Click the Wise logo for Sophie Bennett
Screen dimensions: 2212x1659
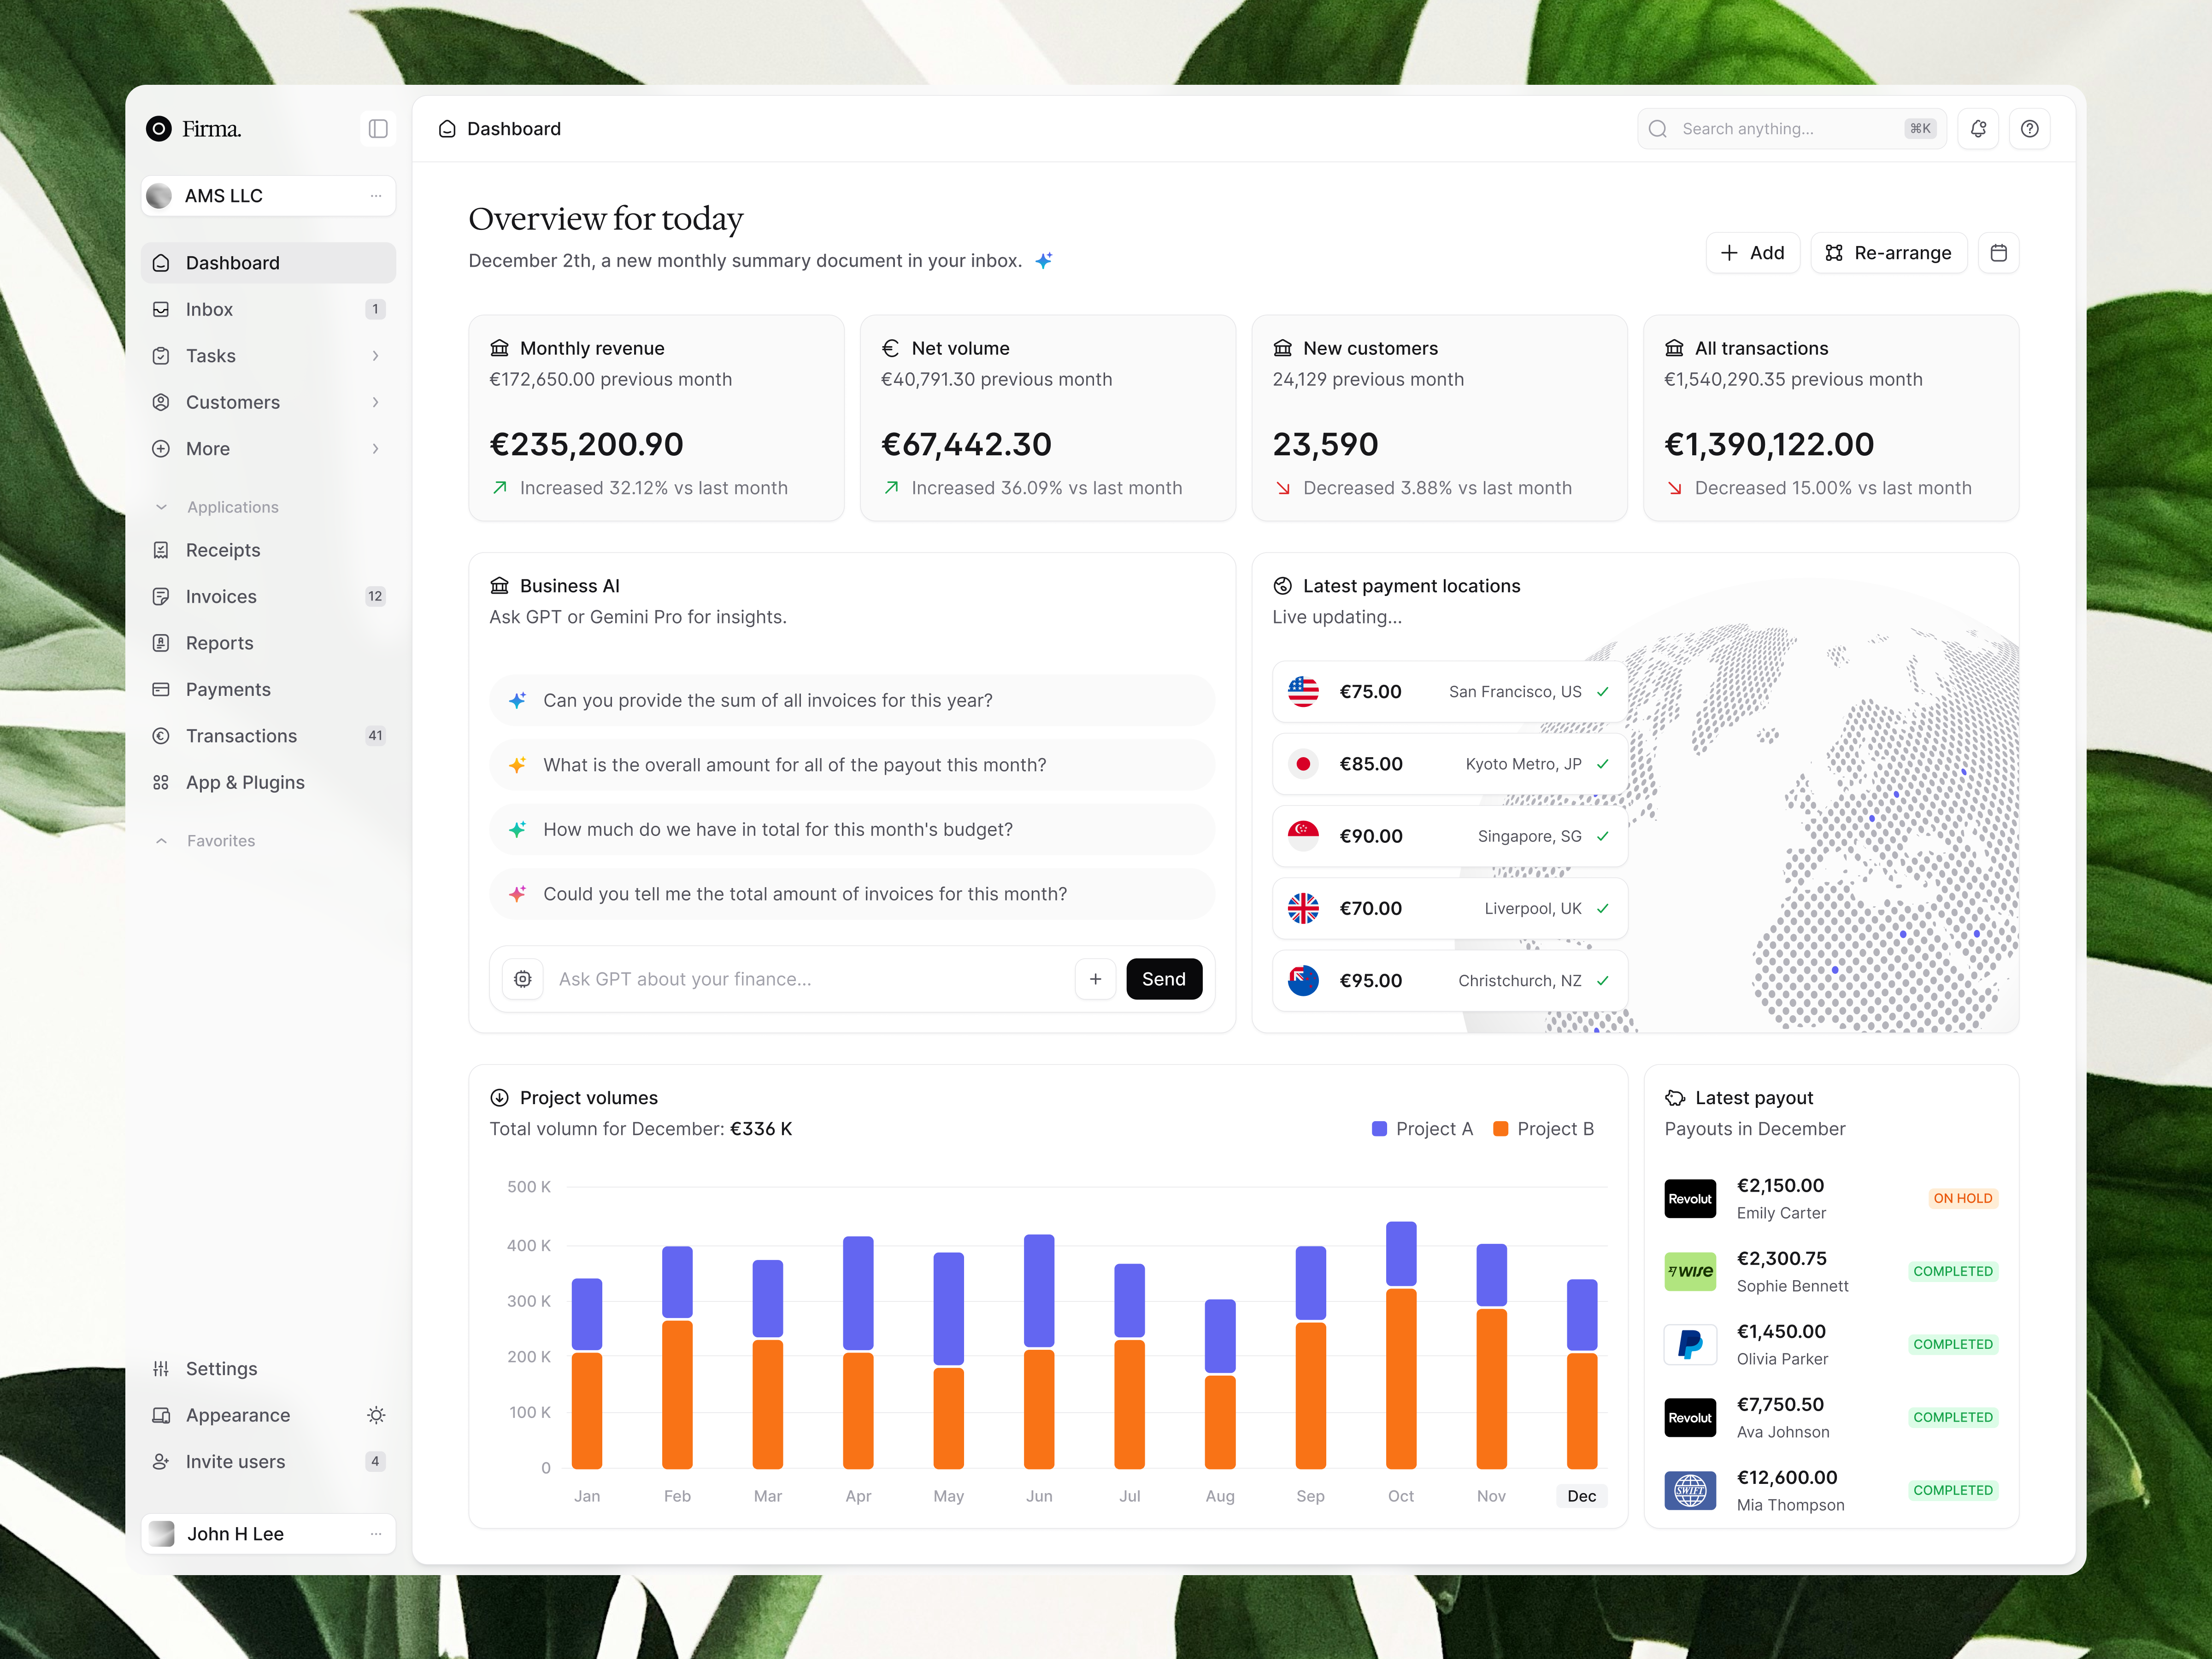tap(1690, 1272)
